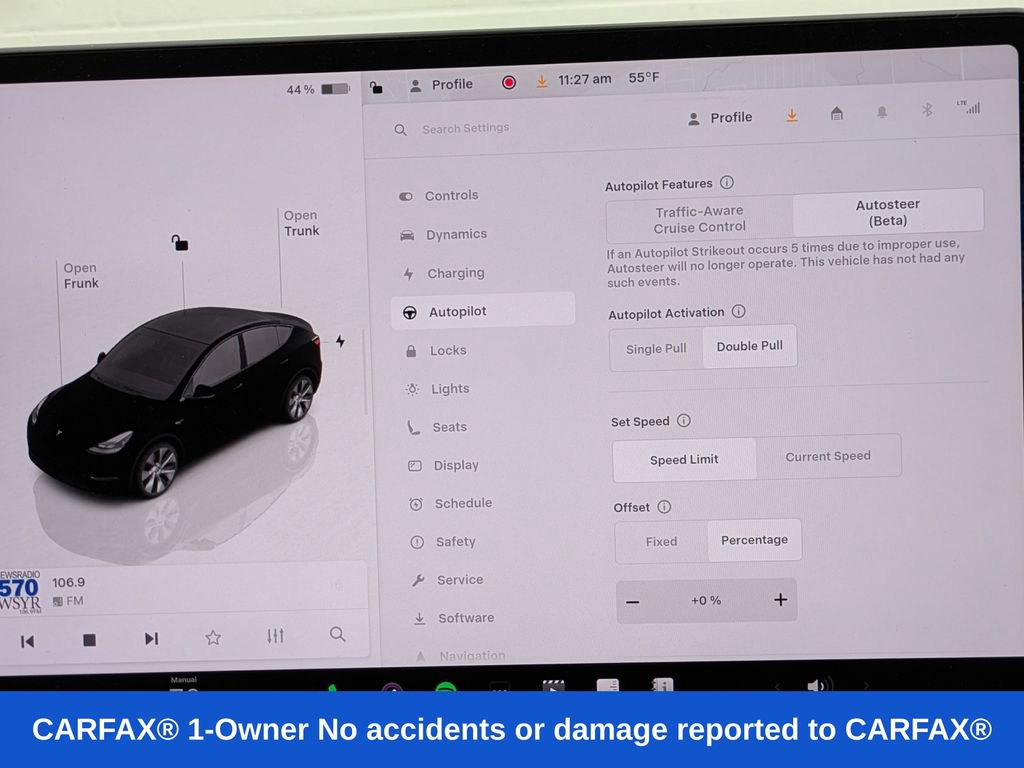Image resolution: width=1024 pixels, height=768 pixels.
Task: Click the orange download icon in settings header
Action: (792, 116)
